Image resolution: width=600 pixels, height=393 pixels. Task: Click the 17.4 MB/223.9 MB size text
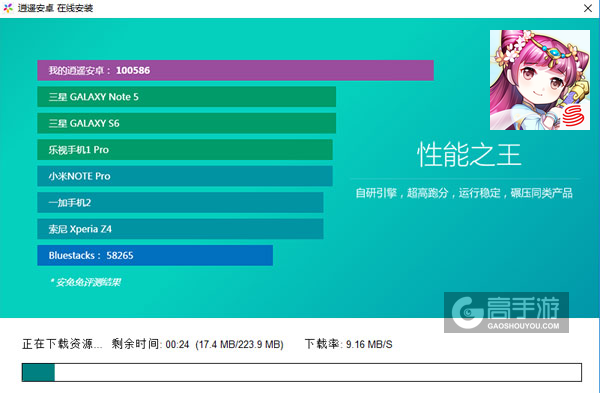click(x=240, y=344)
